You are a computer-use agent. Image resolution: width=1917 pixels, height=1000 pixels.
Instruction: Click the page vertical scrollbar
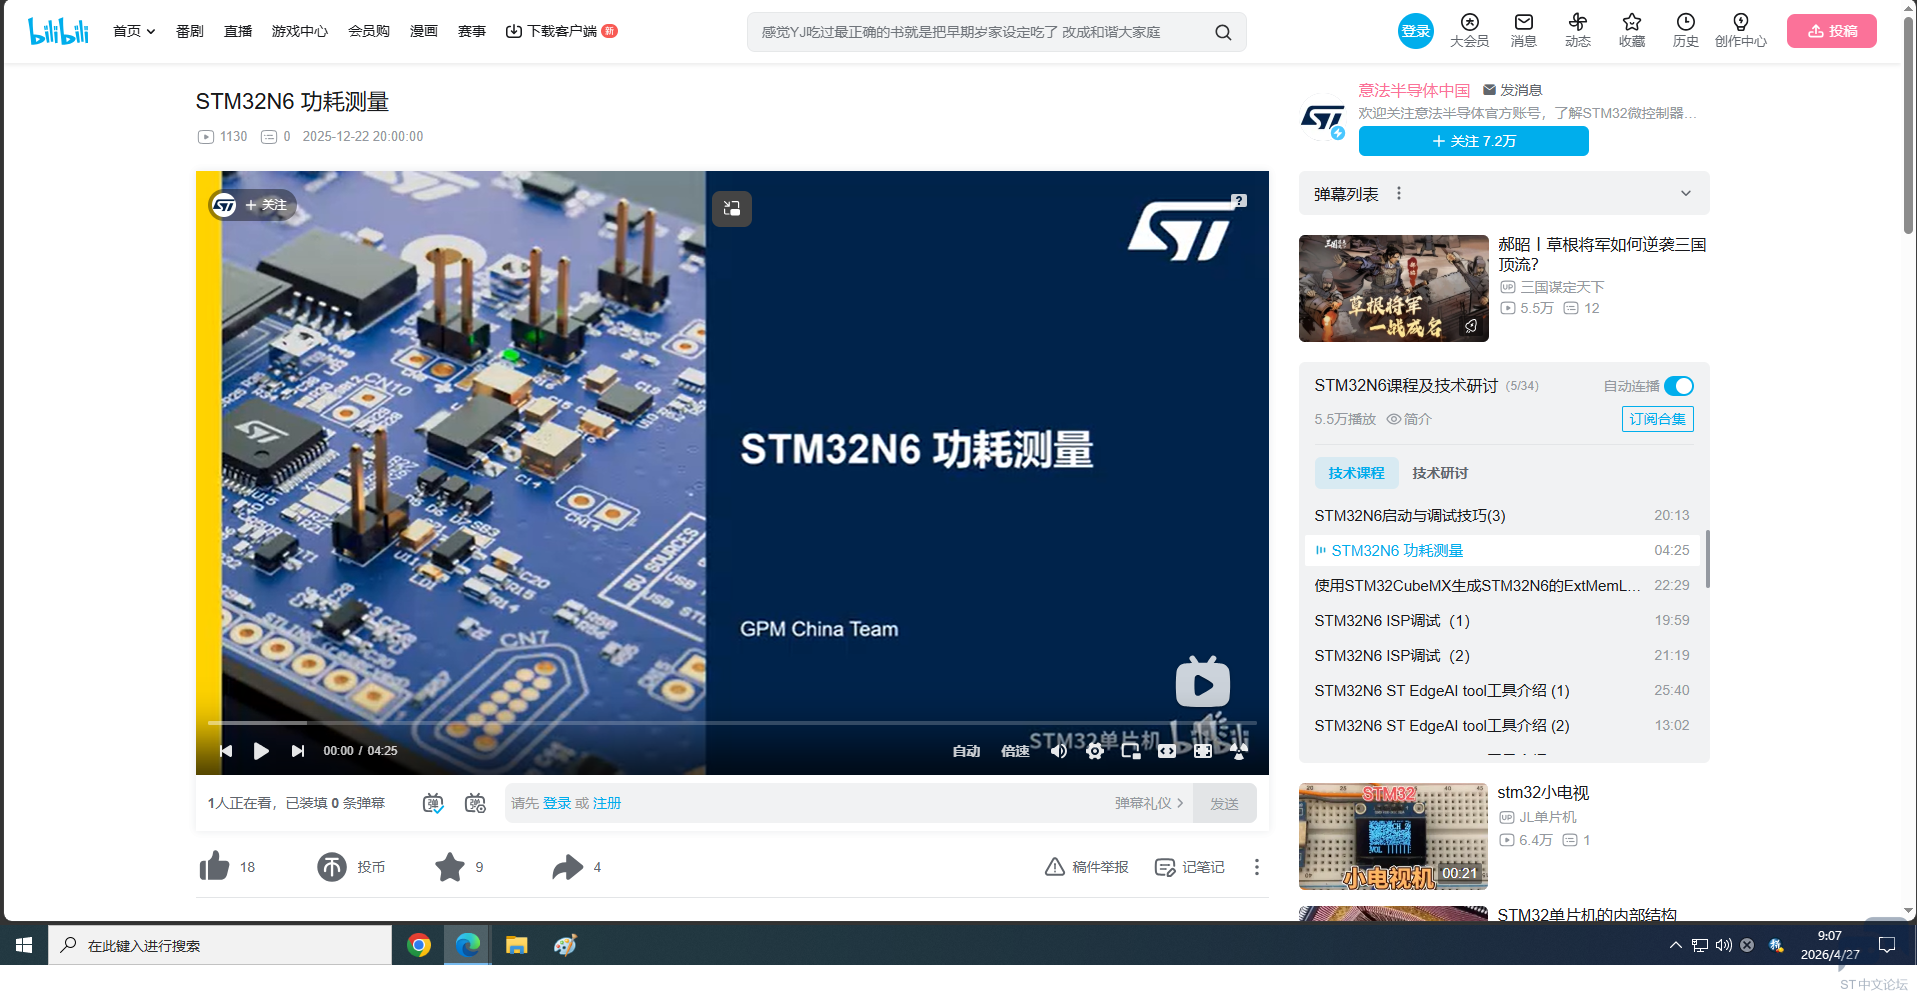pos(1909,124)
